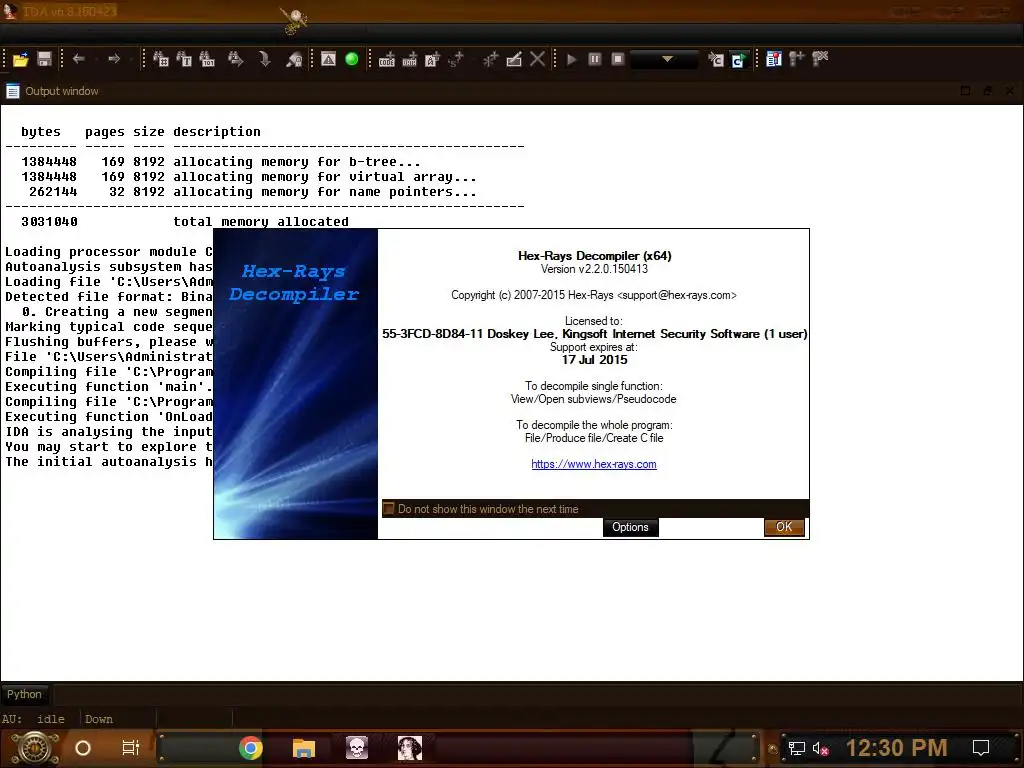Click the Save floppy disk icon

pos(44,59)
